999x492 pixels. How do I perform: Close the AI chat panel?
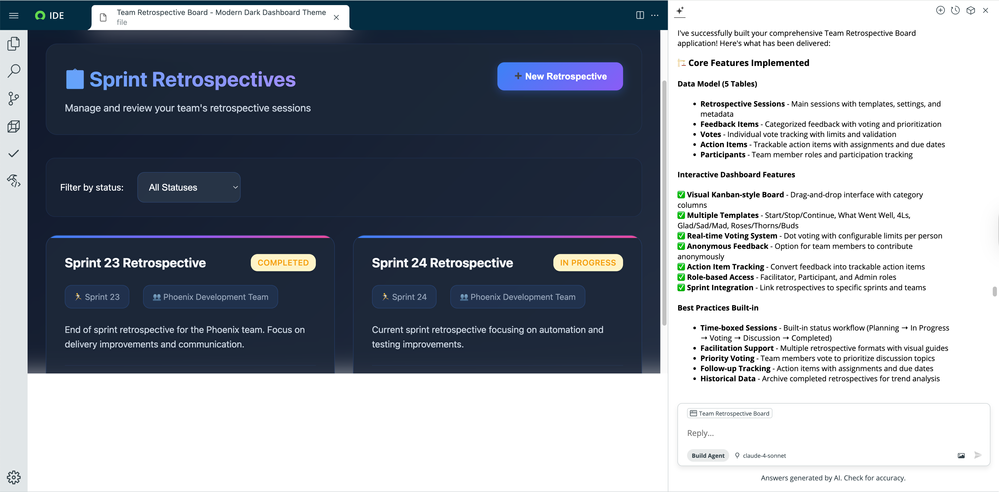(x=986, y=10)
